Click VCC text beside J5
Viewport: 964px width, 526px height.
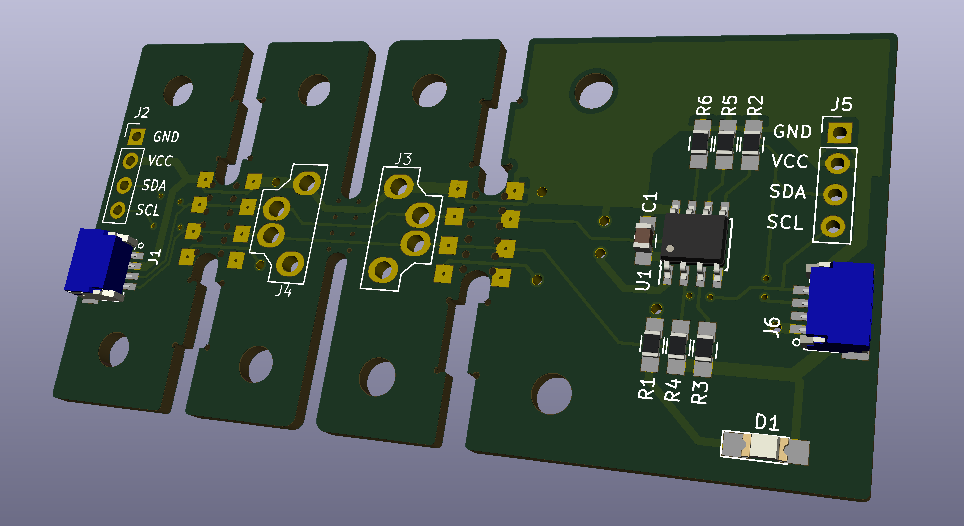point(789,161)
